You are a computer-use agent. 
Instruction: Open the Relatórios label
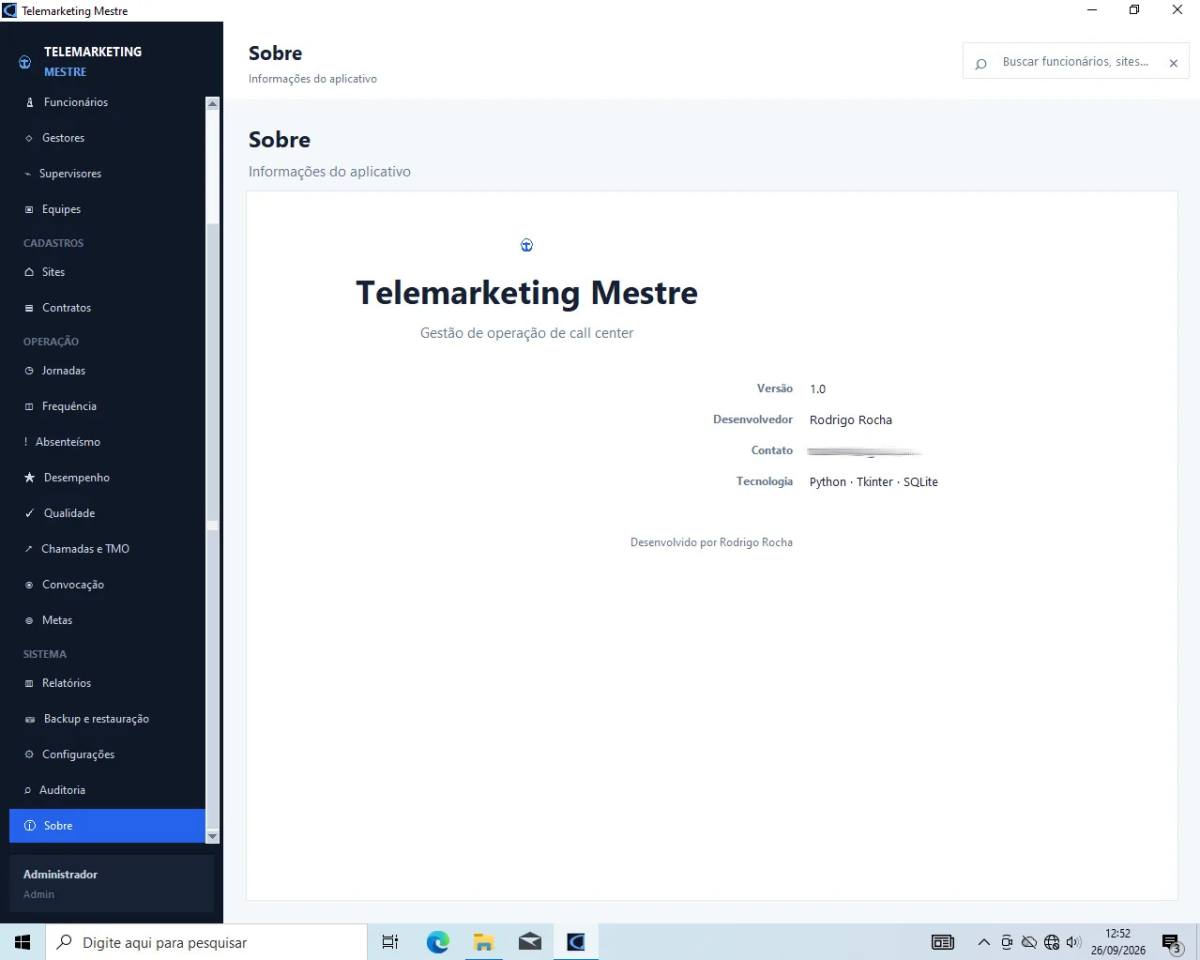66,684
